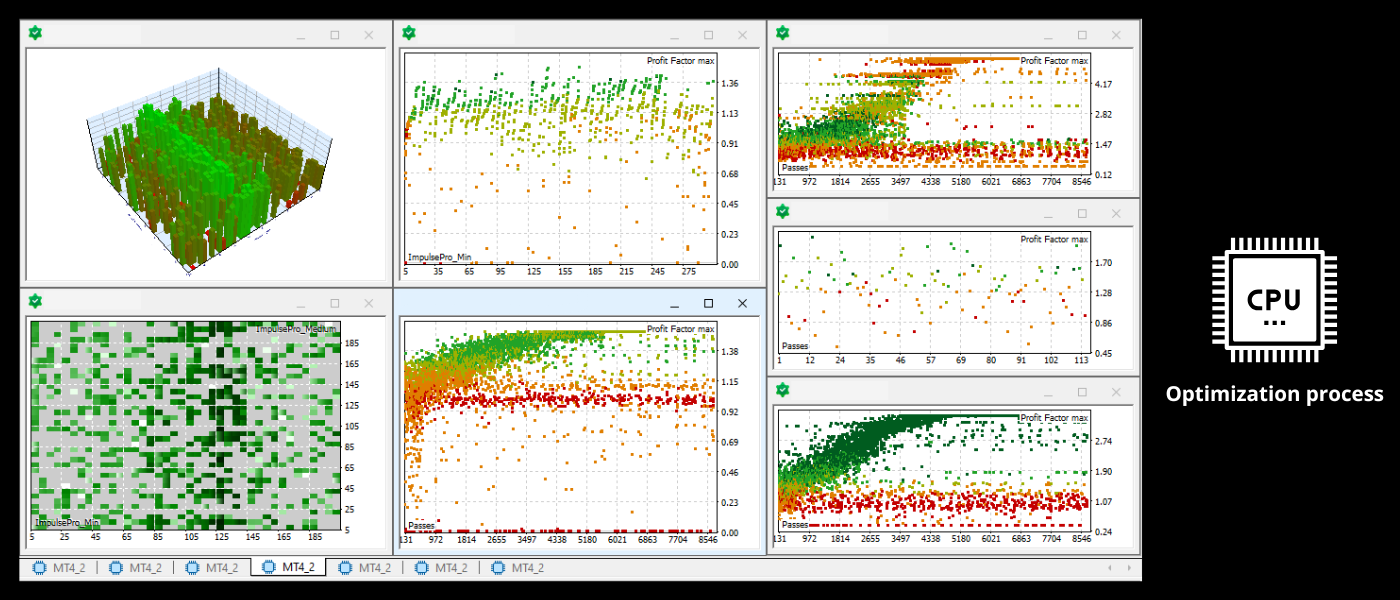The height and width of the screenshot is (600, 1400).
Task: Switch to the third MT4_2 tab
Action: pyautogui.click(x=212, y=568)
